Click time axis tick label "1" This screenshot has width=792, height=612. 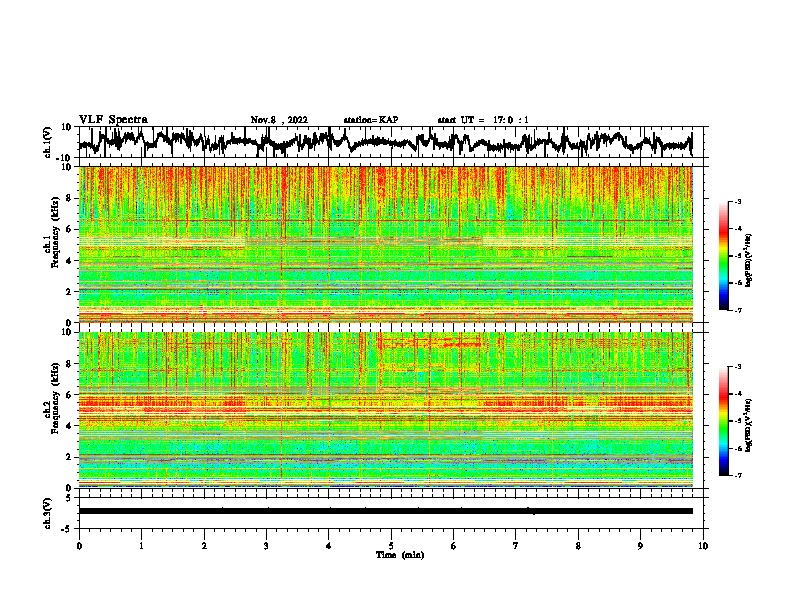pos(141,546)
